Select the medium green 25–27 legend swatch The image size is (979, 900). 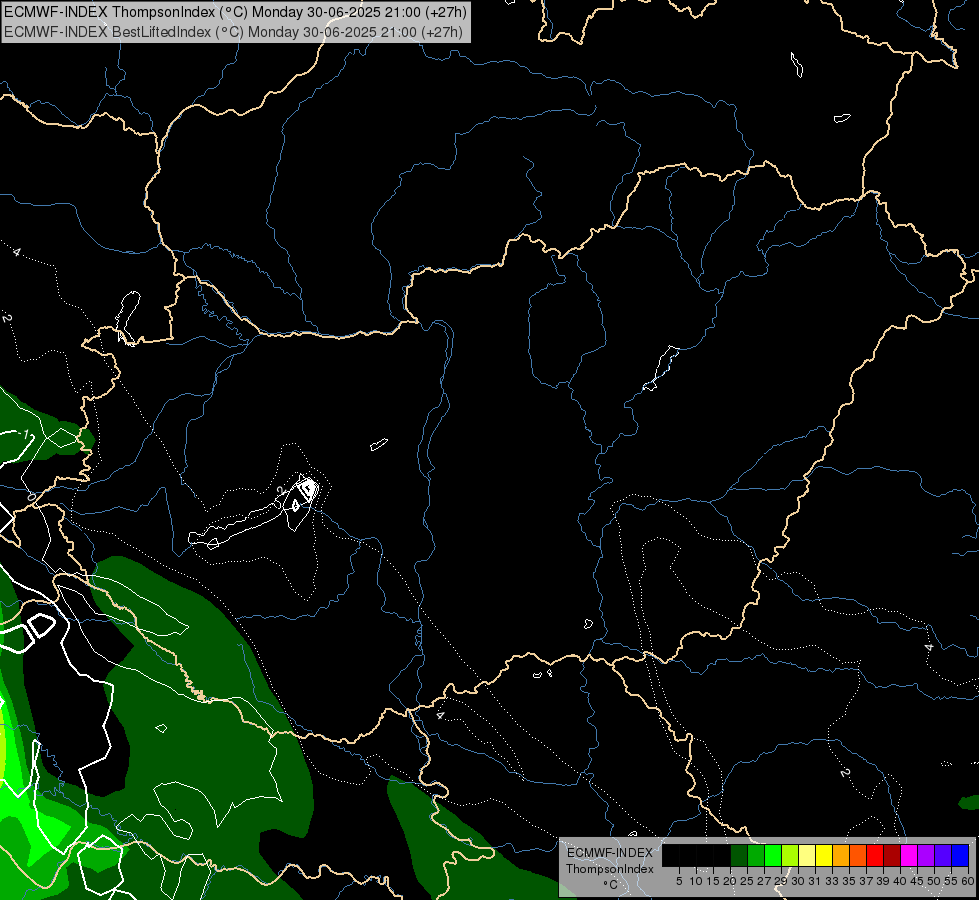coord(756,855)
